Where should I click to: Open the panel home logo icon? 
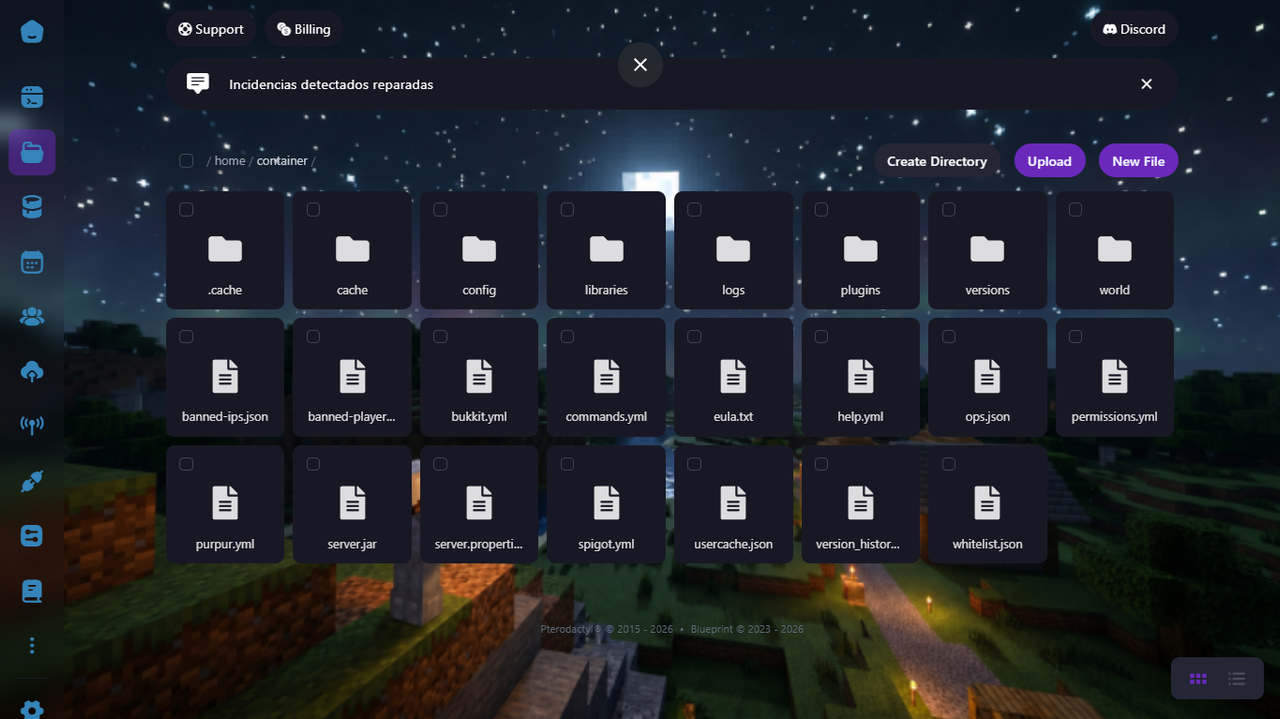32,31
